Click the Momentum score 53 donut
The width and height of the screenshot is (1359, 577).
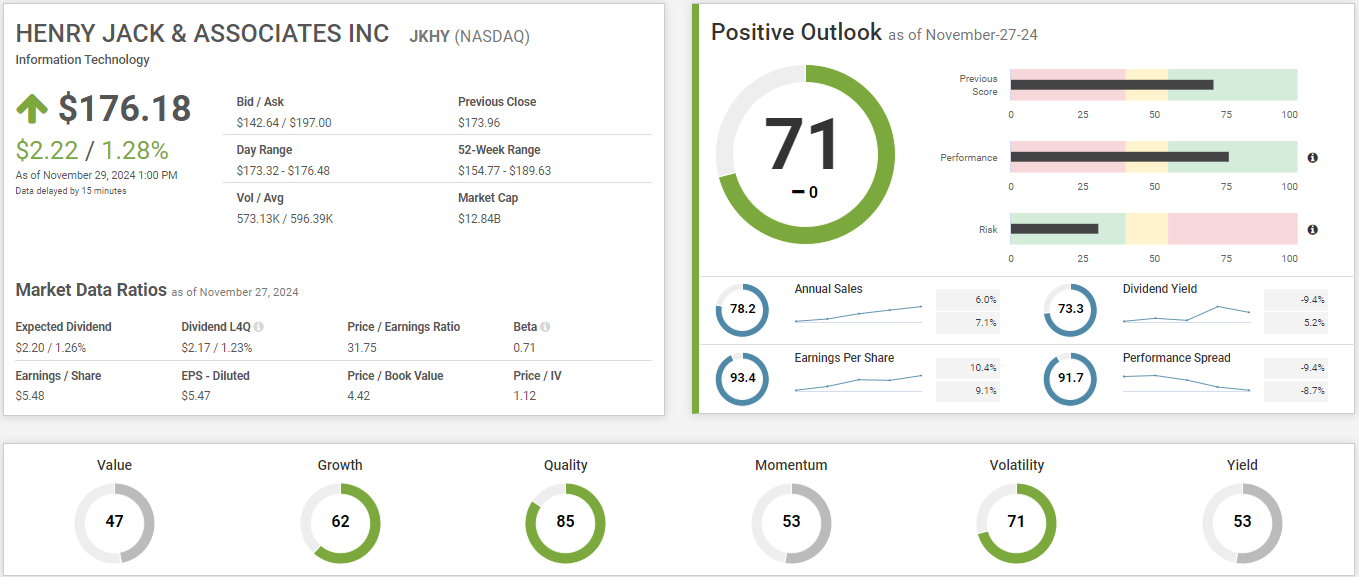(791, 522)
